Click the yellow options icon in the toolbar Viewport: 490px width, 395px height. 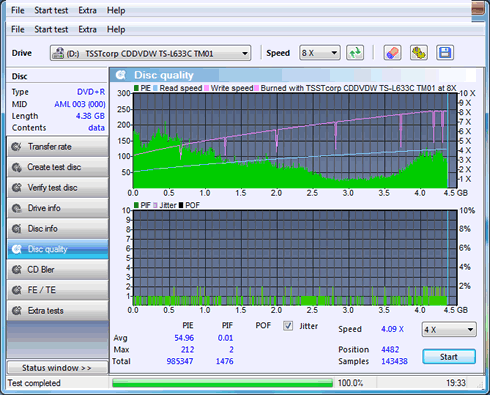click(x=419, y=53)
